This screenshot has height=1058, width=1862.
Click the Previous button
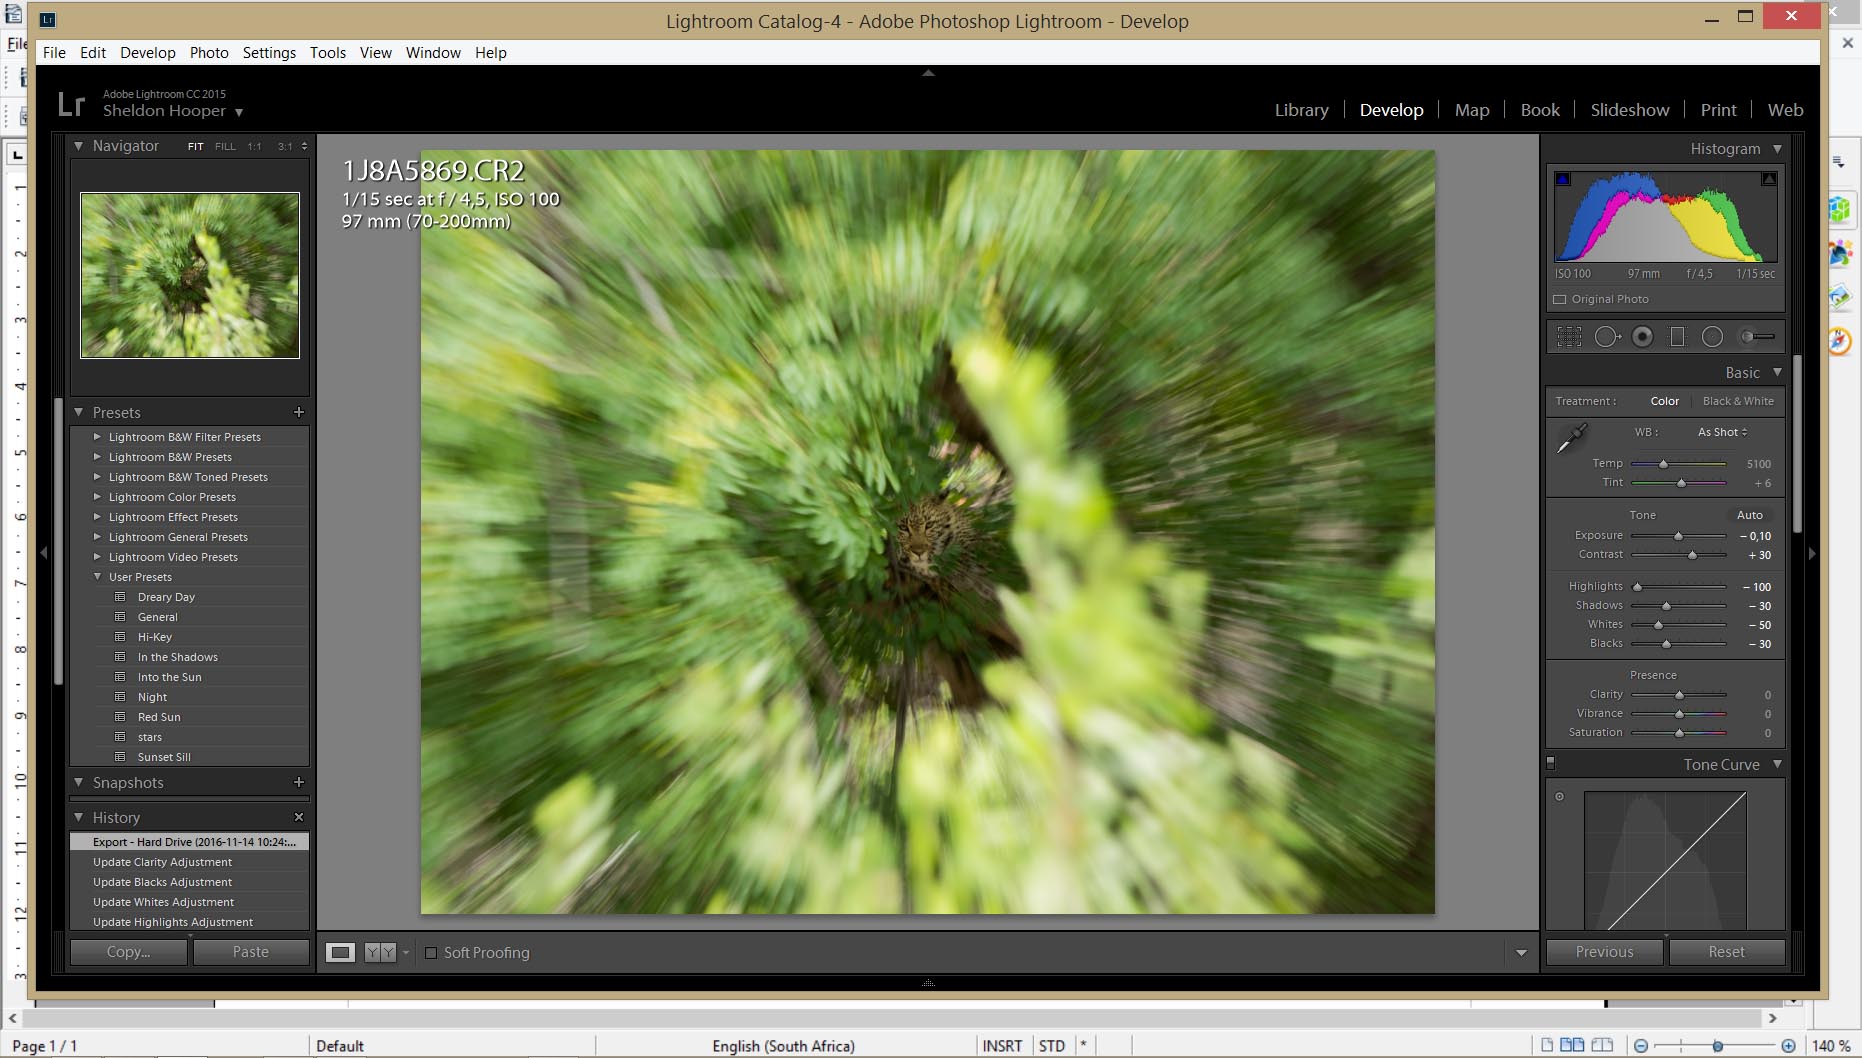[1603, 951]
